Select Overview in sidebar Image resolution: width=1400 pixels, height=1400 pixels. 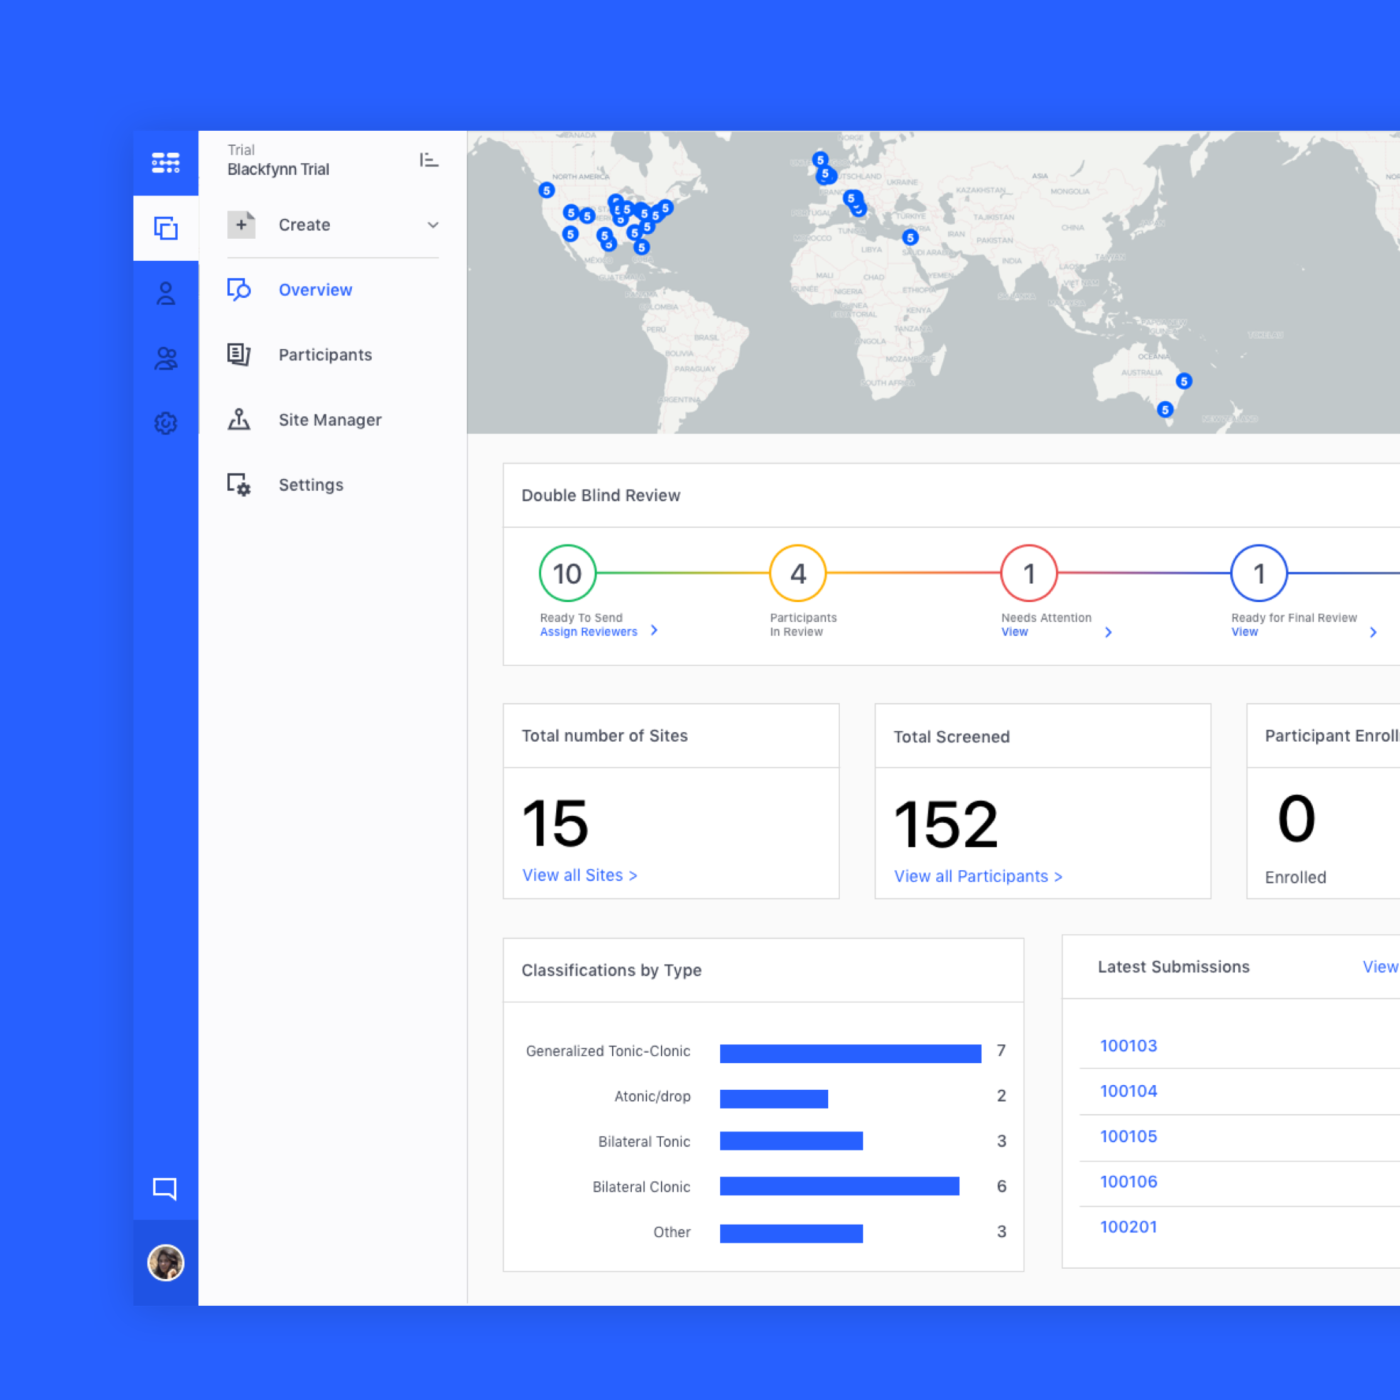(x=315, y=290)
